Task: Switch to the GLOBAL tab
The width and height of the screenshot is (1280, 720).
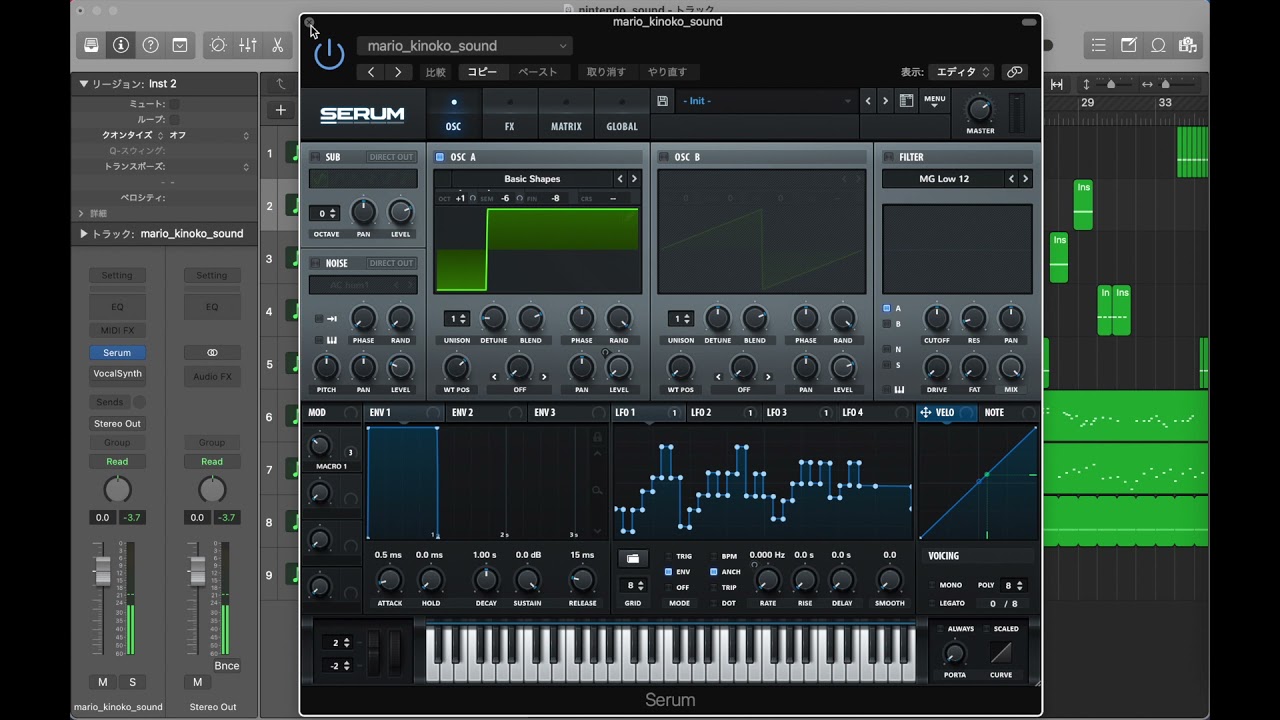Action: (622, 114)
